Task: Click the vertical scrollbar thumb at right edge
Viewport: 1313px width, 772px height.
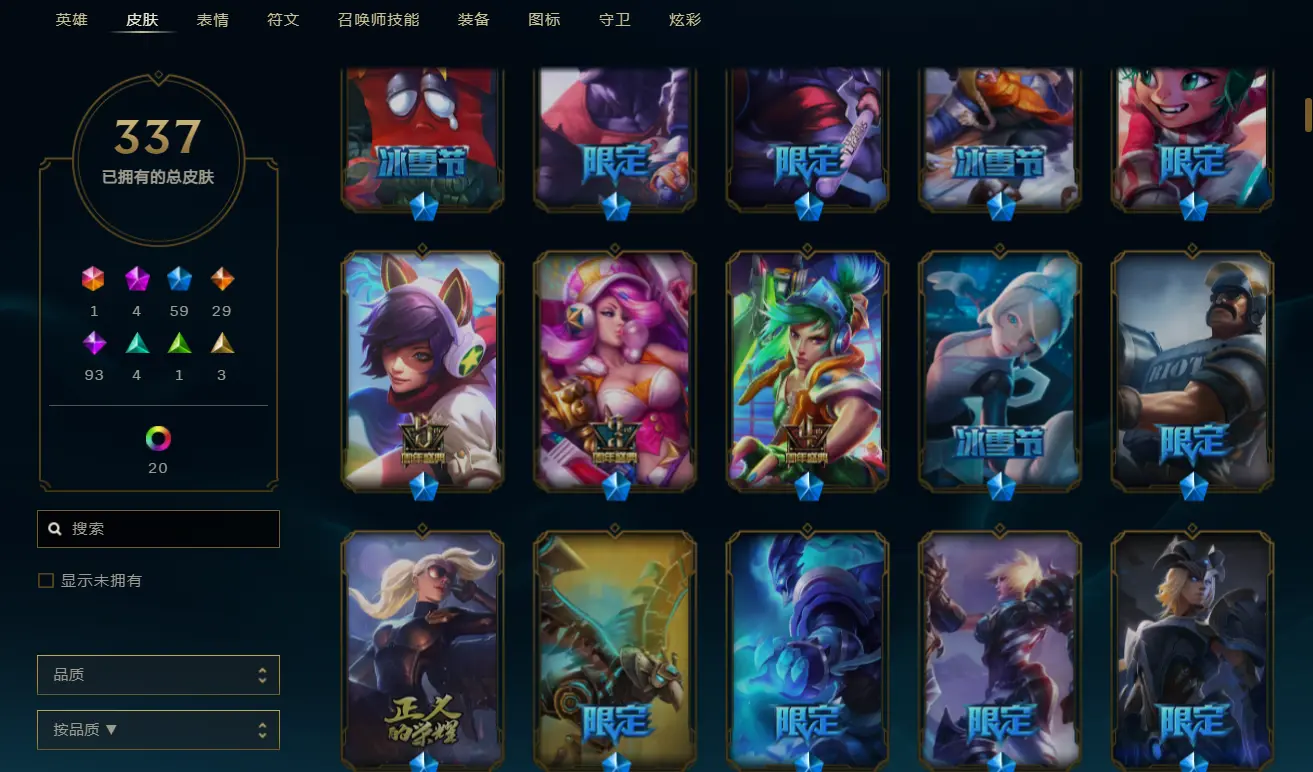Action: pos(1307,114)
